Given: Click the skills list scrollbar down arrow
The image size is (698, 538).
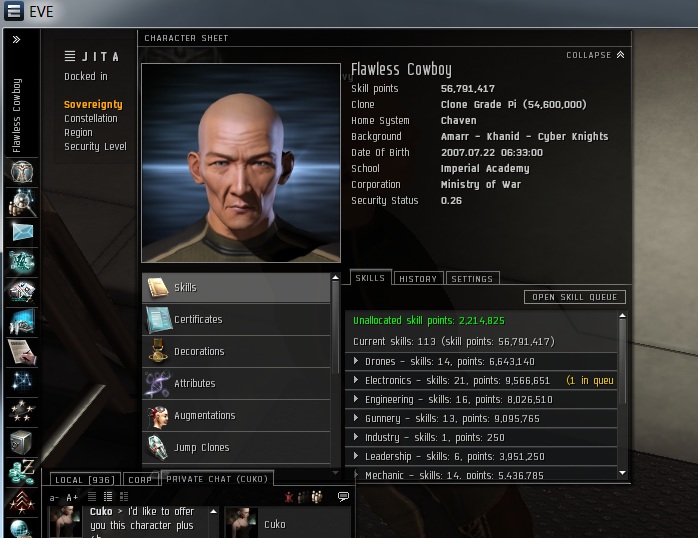Looking at the screenshot, I should tap(622, 473).
